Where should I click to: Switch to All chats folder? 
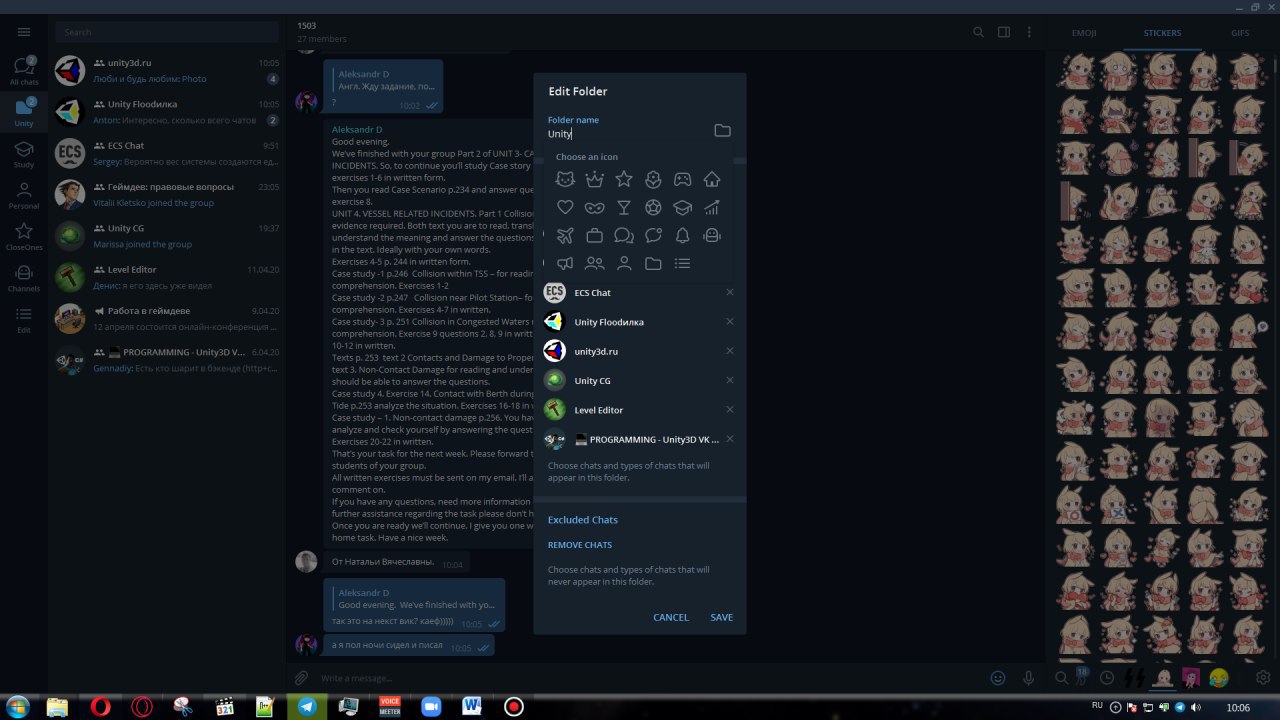coord(24,71)
